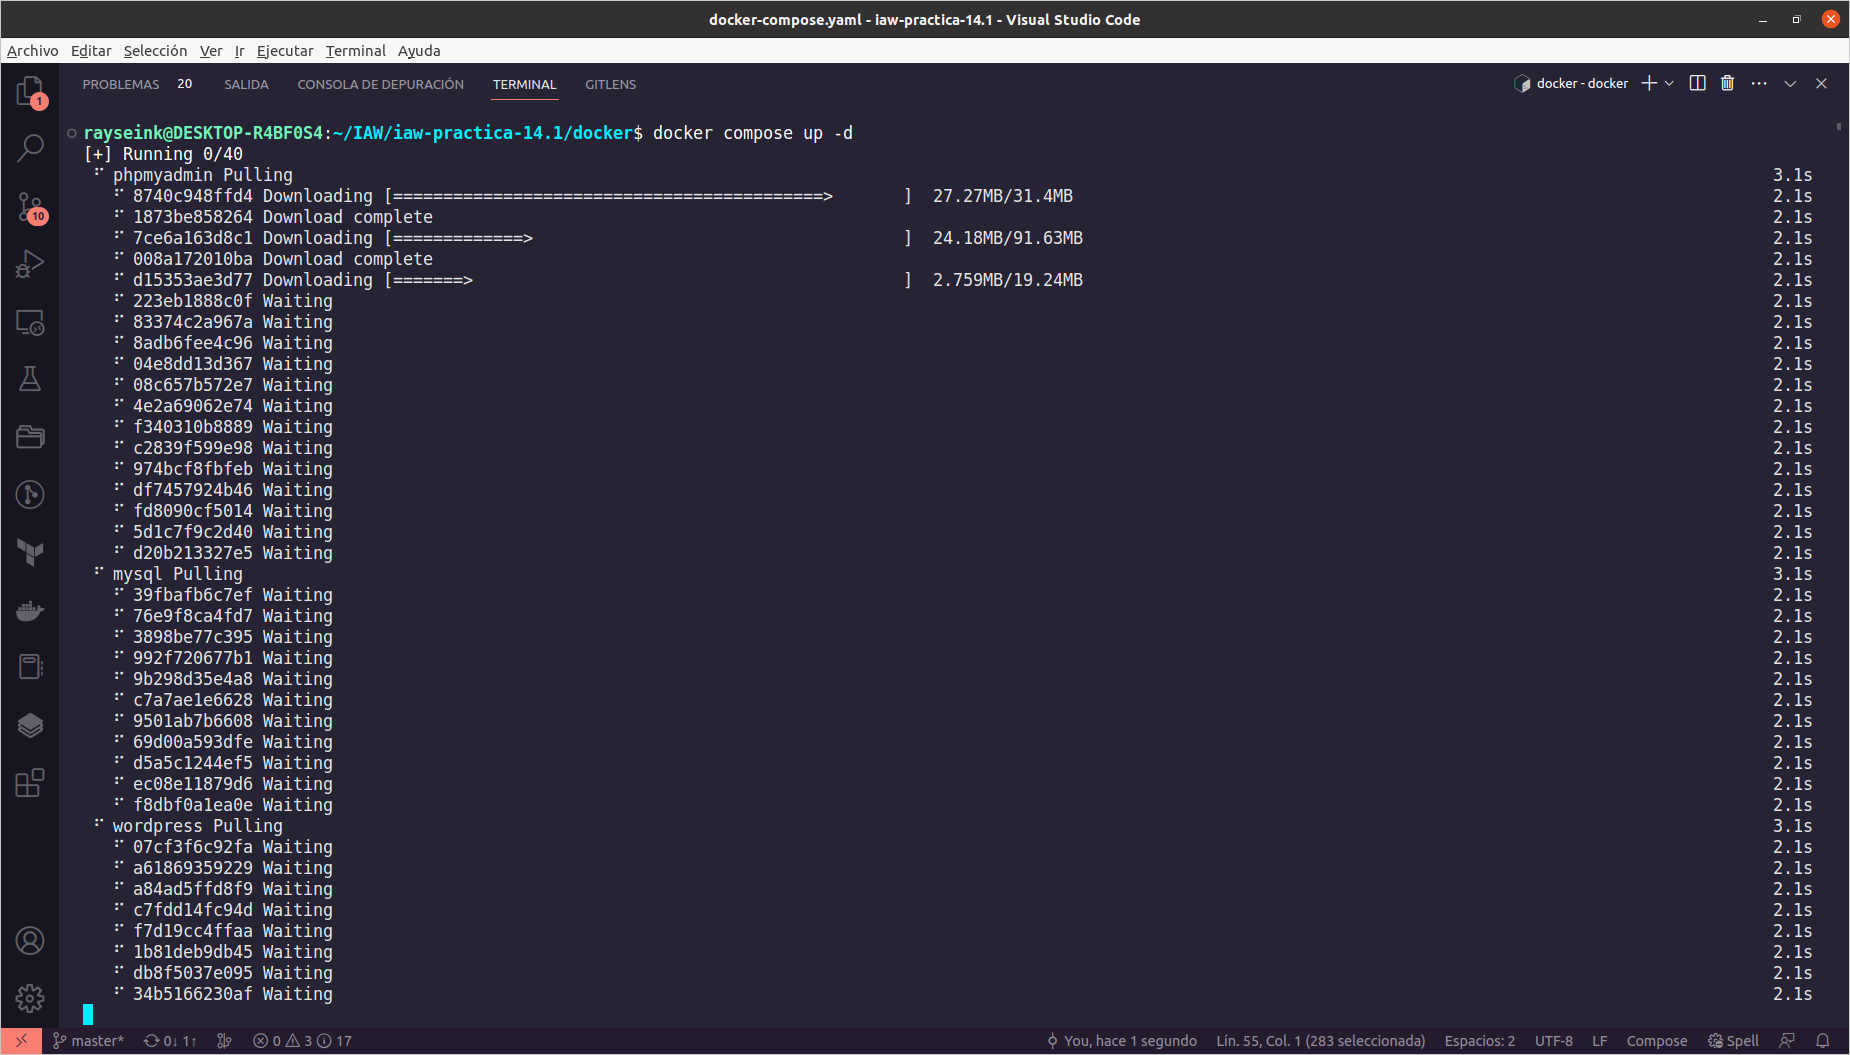Split the terminal
This screenshot has width=1850, height=1055.
[x=1697, y=83]
